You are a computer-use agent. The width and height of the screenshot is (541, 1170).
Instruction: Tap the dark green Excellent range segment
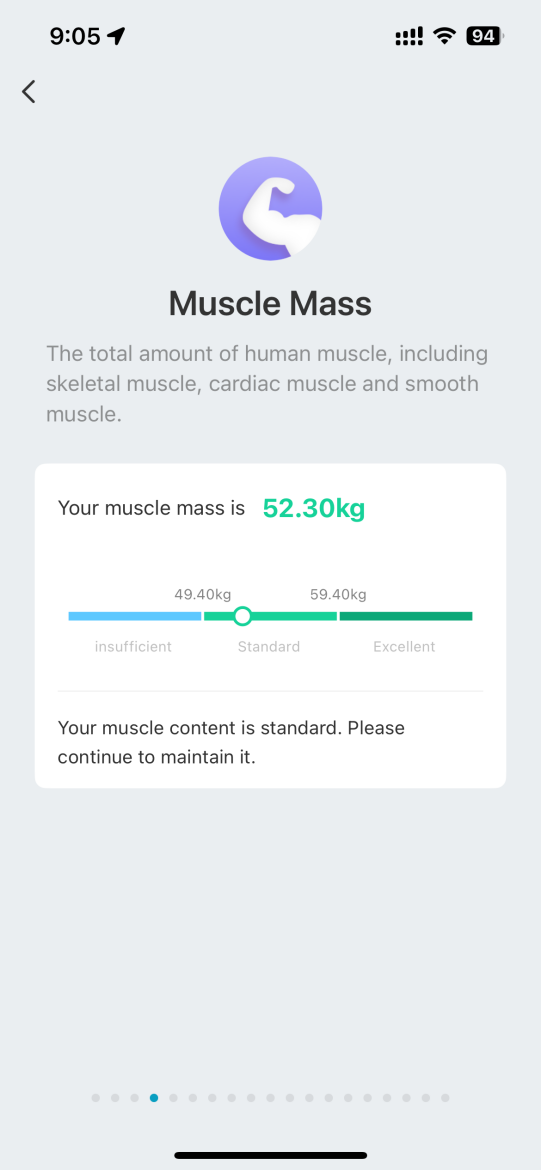(406, 616)
